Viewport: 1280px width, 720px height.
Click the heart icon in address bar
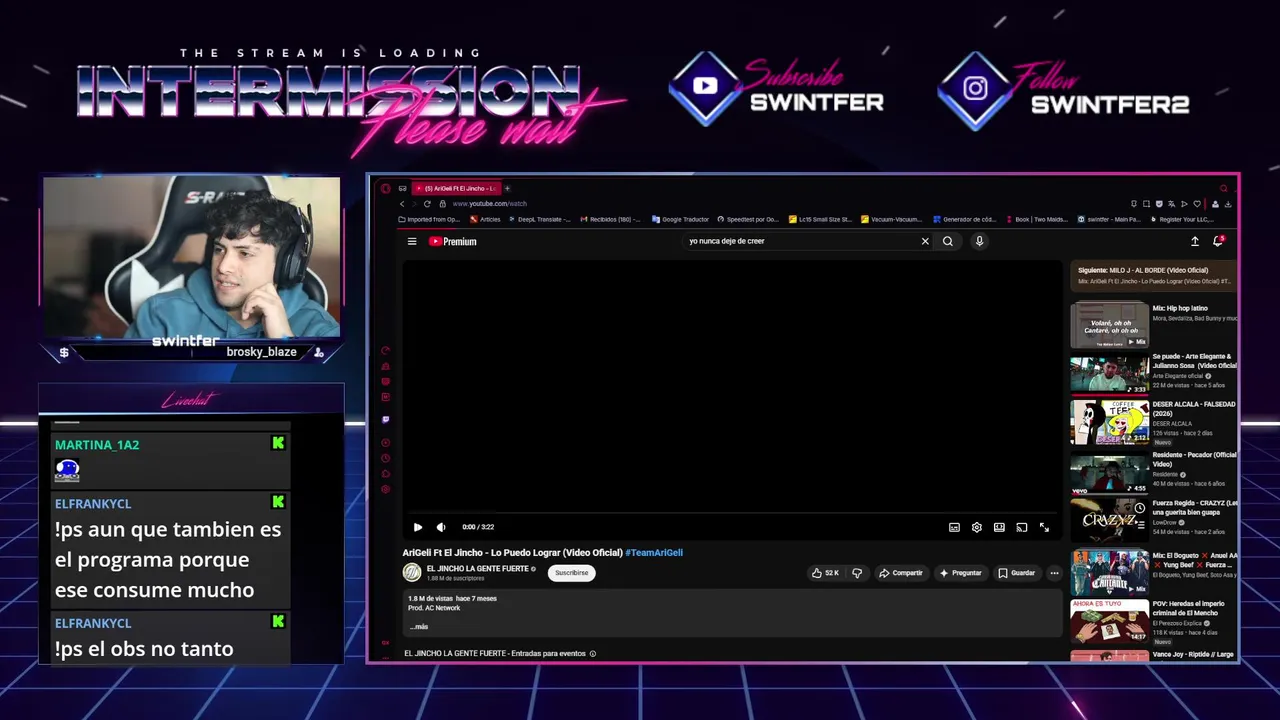(1197, 204)
